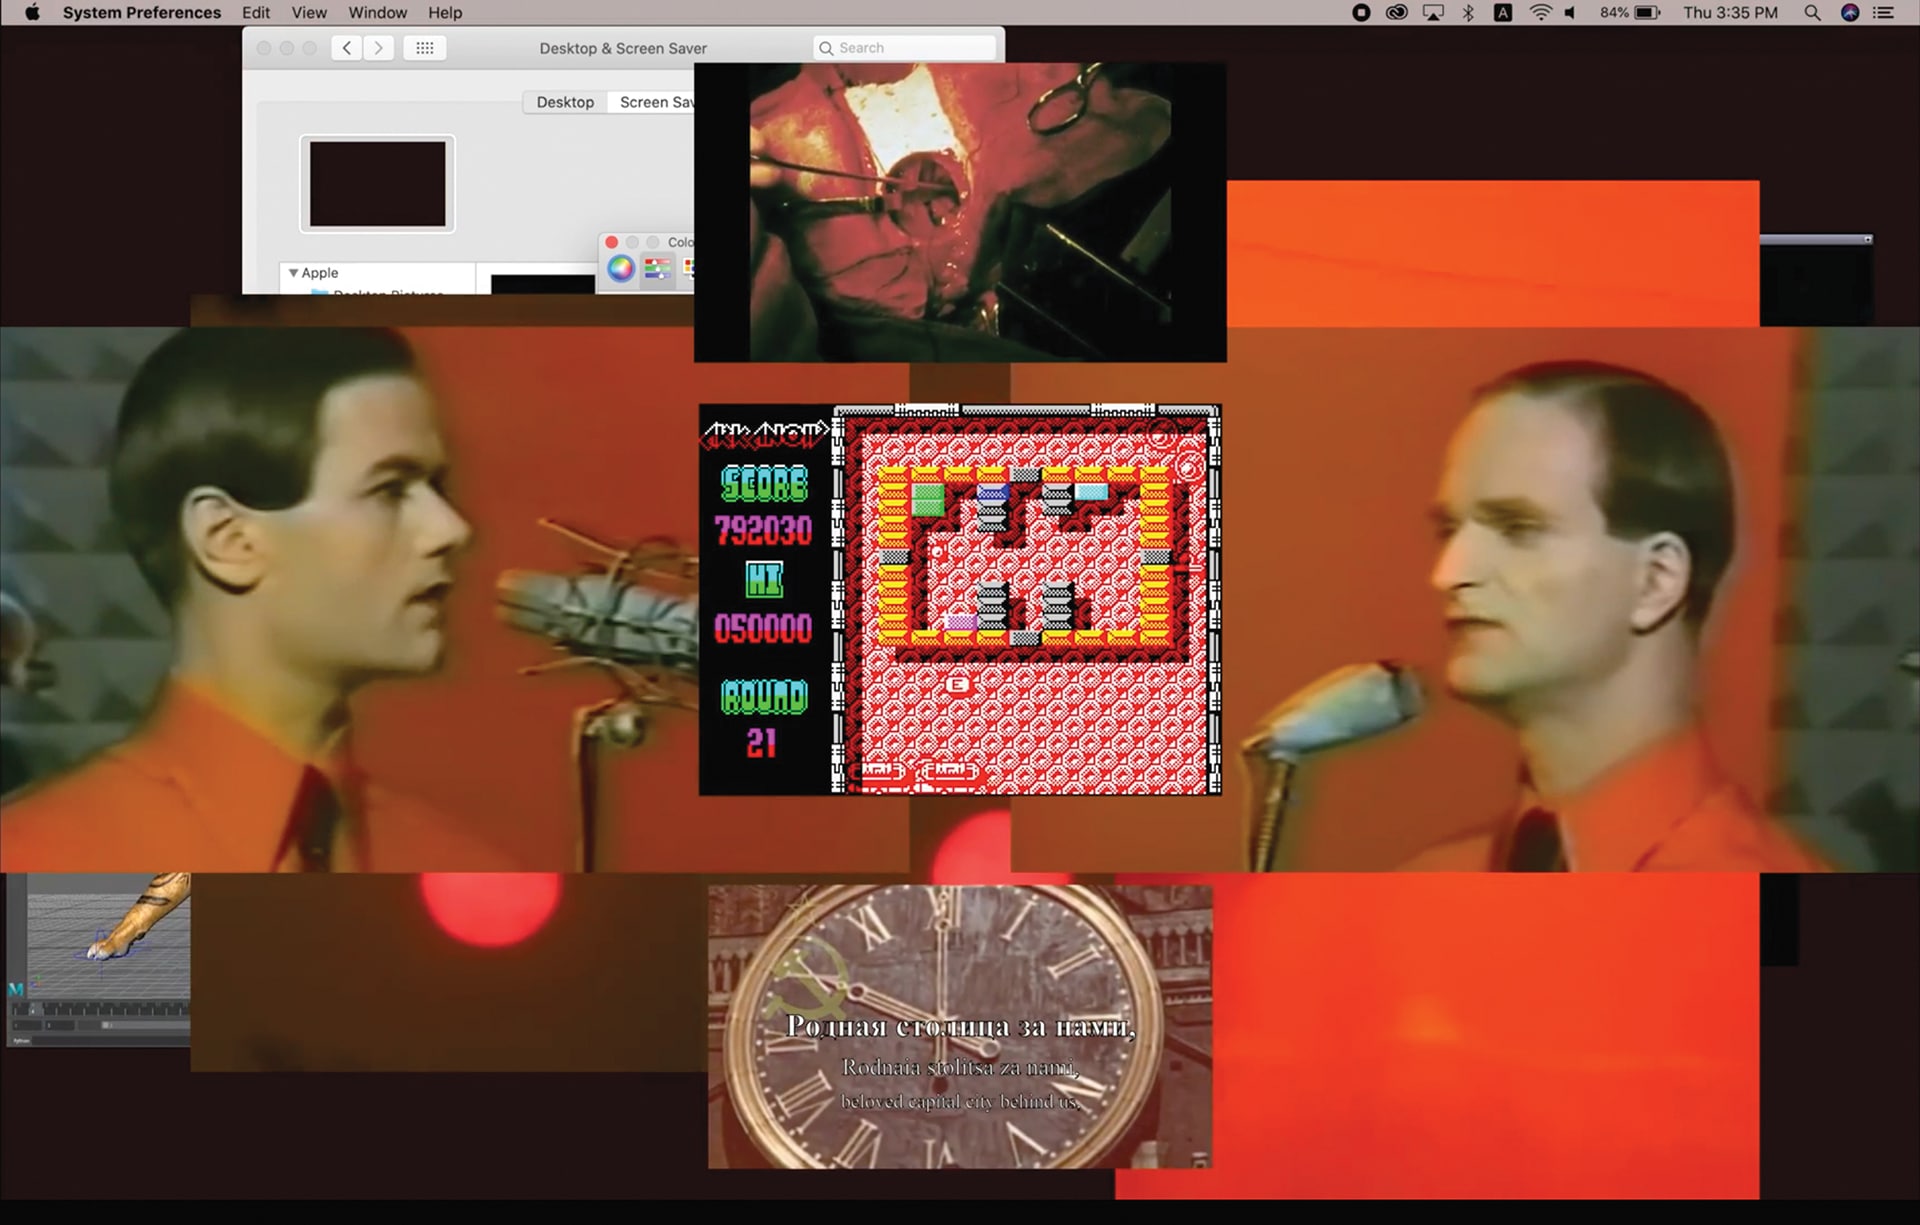Open the System Preferences app menu
The image size is (1920, 1225).
[141, 13]
